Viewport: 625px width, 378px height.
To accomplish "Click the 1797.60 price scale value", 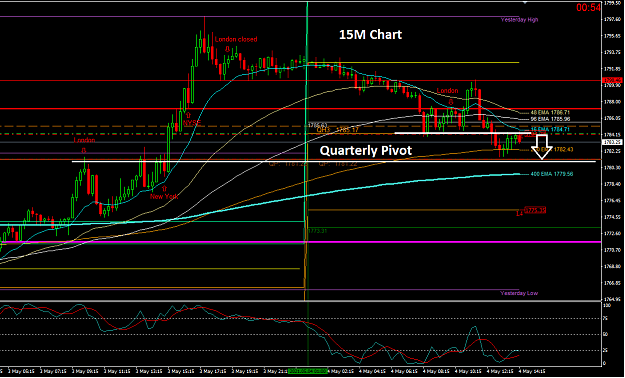I will pyautogui.click(x=613, y=19).
